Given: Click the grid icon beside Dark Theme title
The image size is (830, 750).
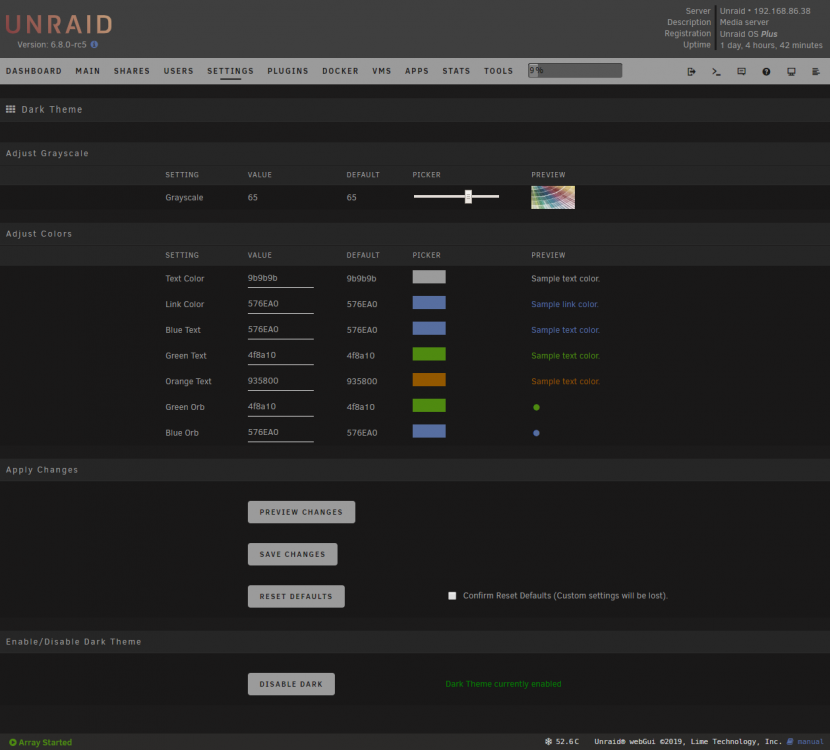Looking at the screenshot, I should pos(11,109).
